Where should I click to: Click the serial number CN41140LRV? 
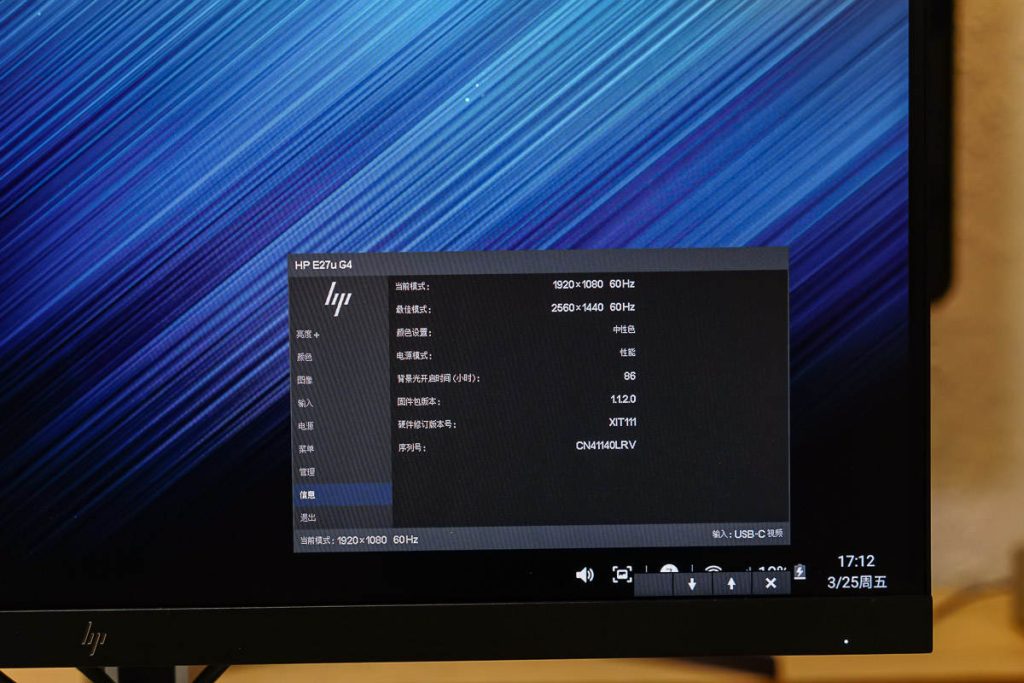pyautogui.click(x=606, y=445)
